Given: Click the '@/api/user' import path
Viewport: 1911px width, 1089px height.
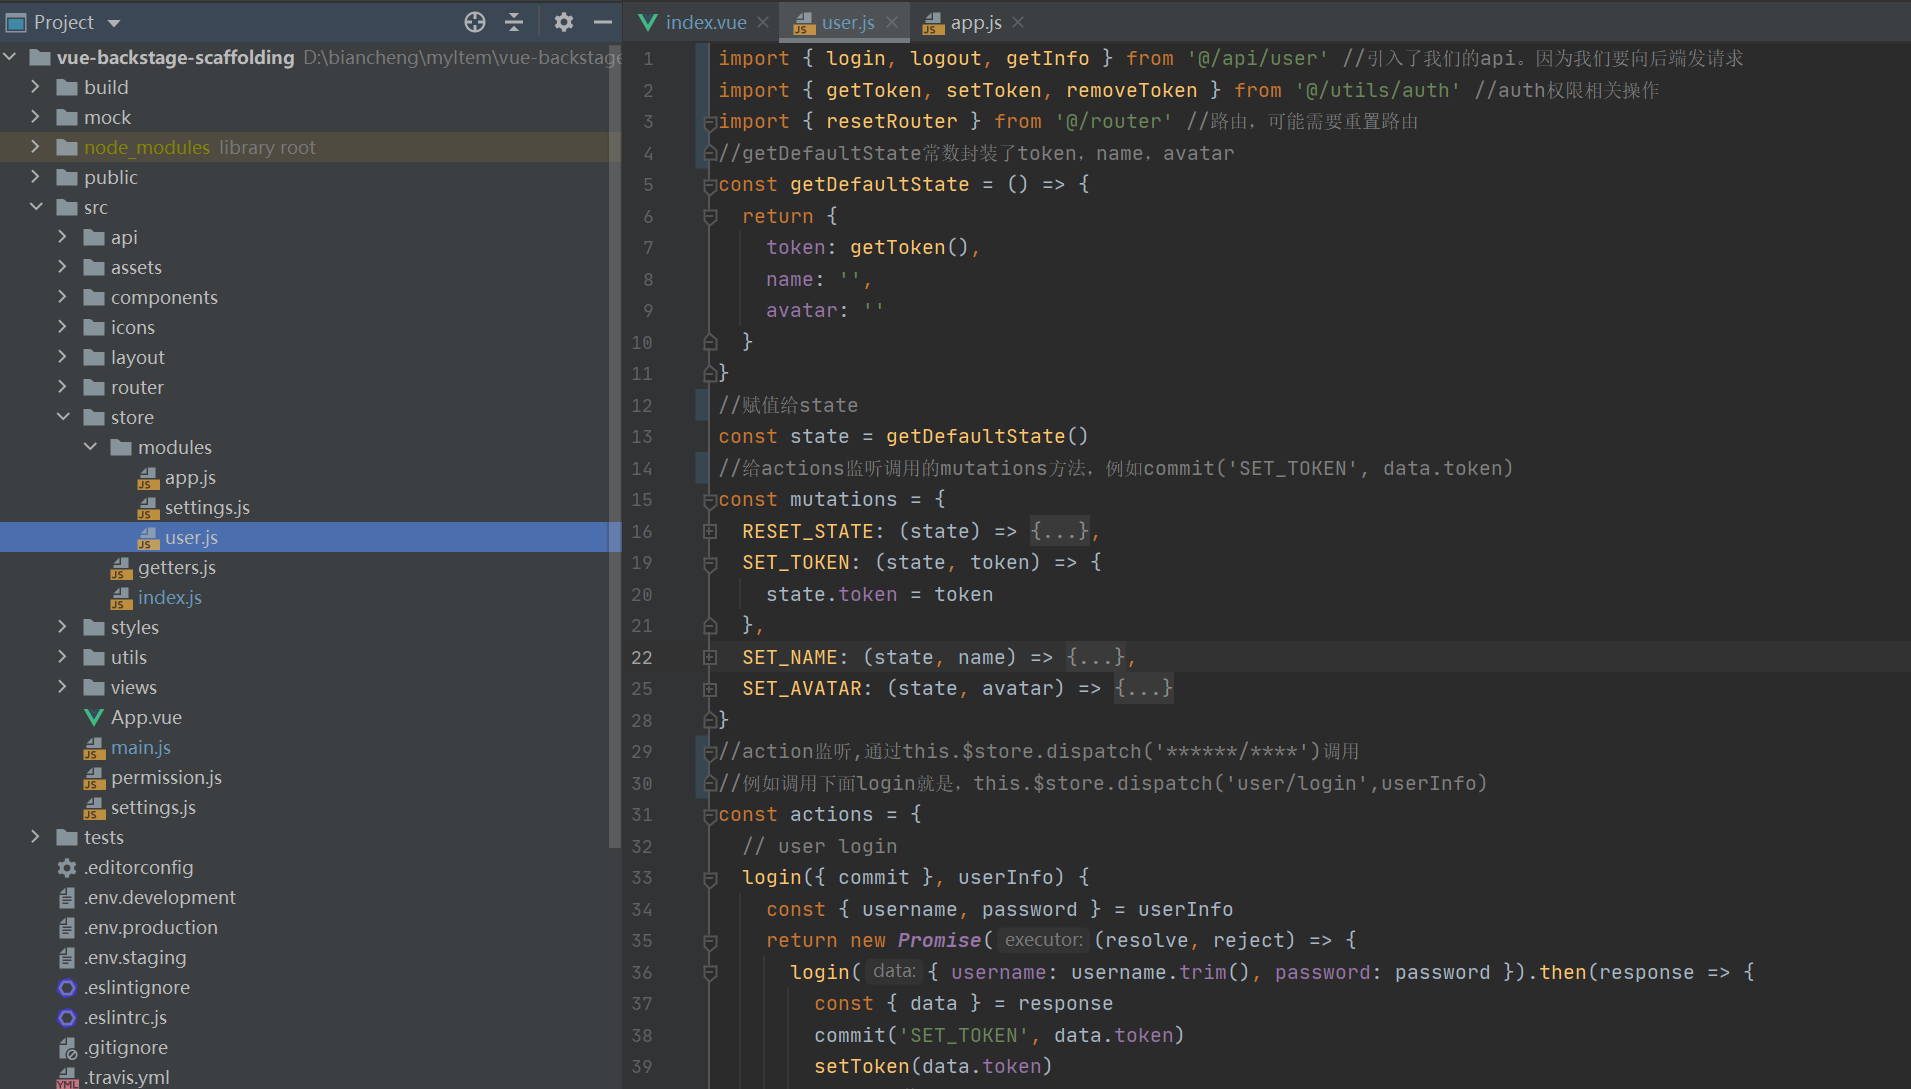Looking at the screenshot, I should click(x=1257, y=58).
